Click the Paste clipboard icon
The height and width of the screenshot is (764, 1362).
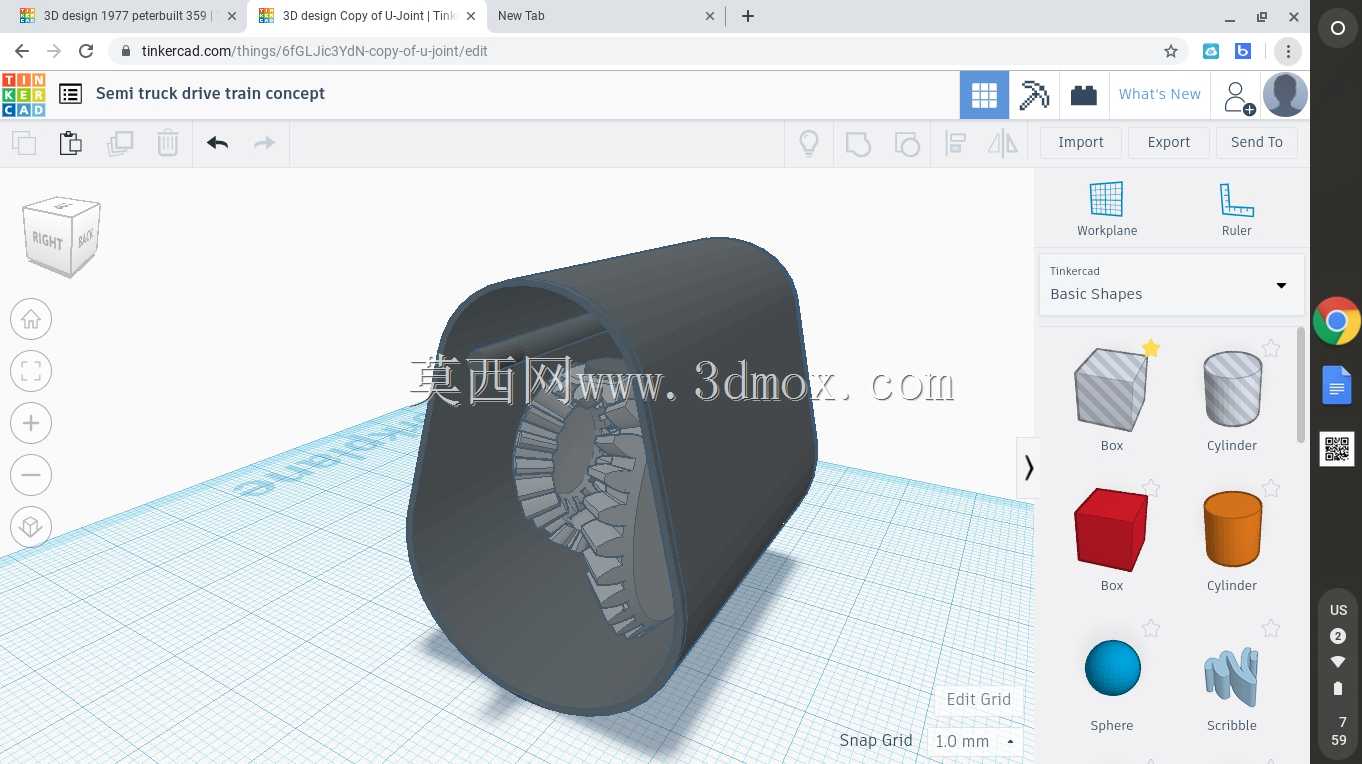71,143
